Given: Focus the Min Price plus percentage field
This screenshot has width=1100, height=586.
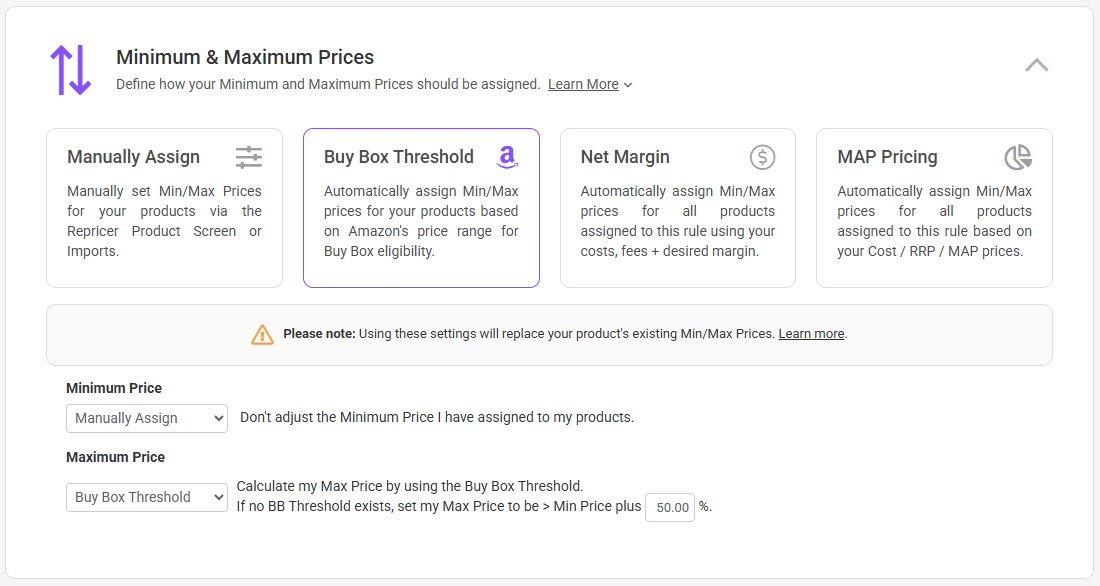Looking at the screenshot, I should (669, 507).
